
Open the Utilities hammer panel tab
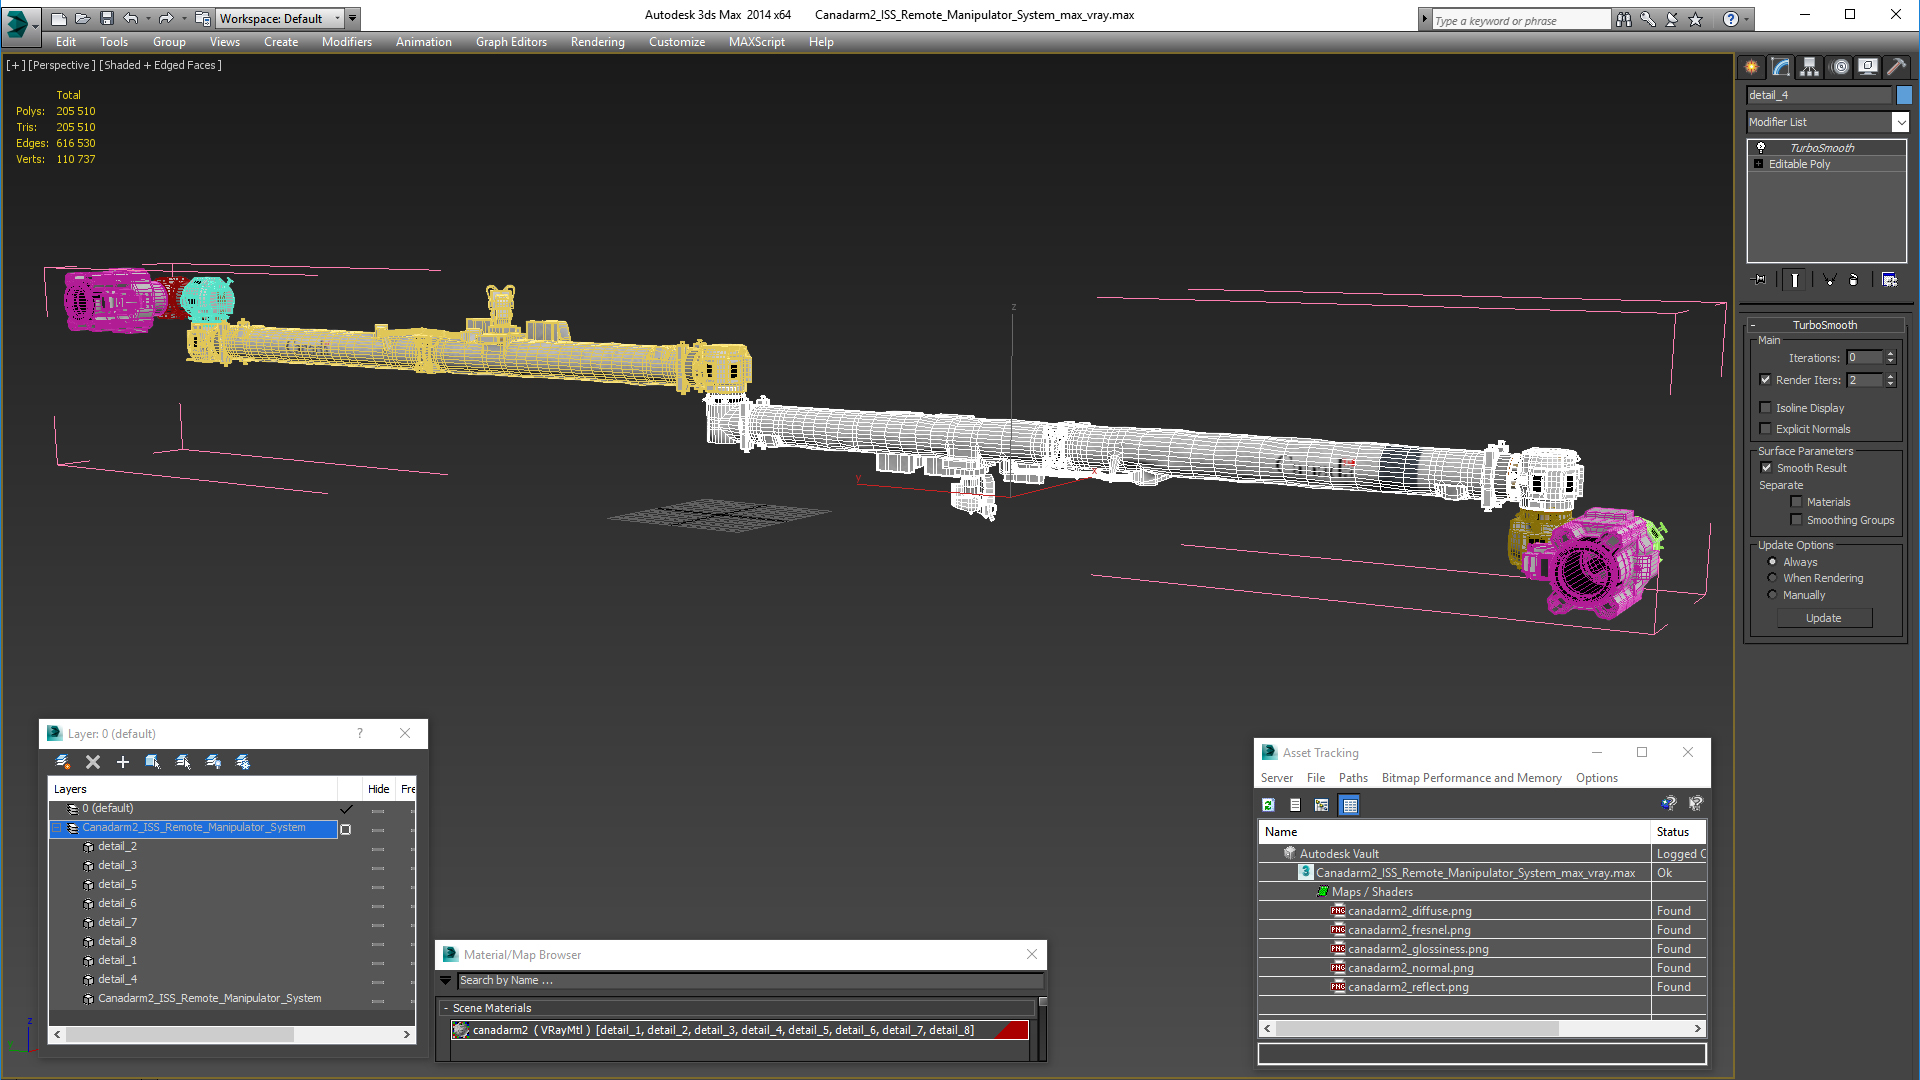pyautogui.click(x=1896, y=67)
